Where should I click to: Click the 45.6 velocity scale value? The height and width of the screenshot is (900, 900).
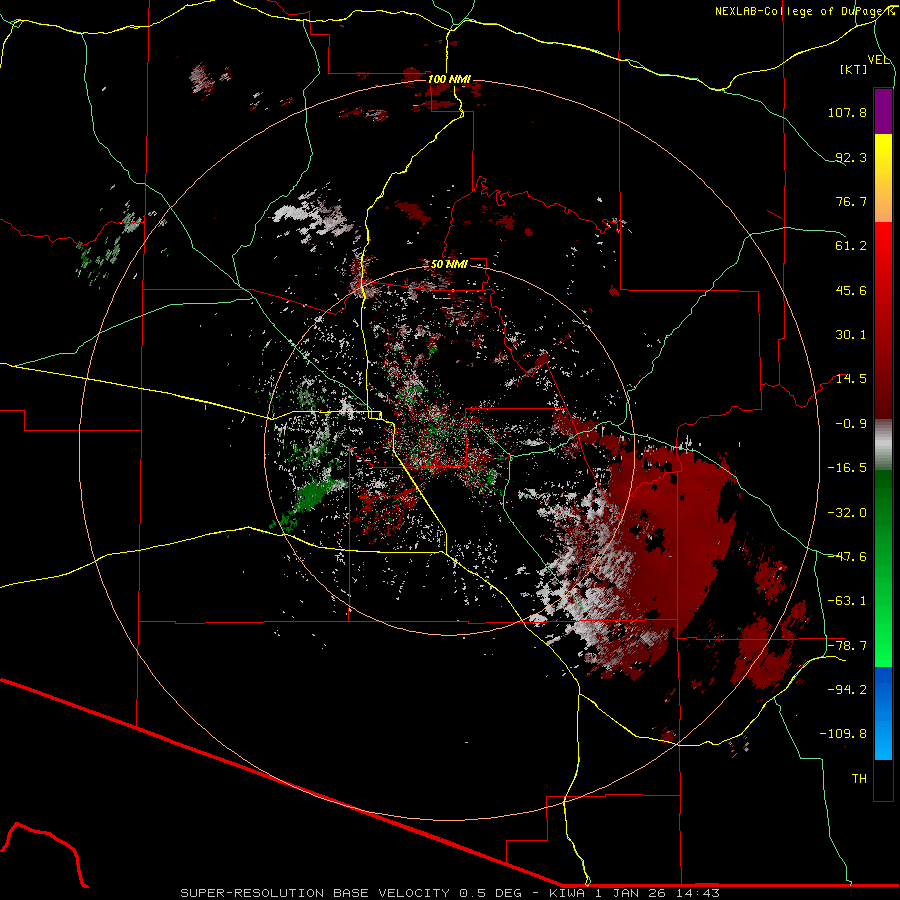coord(851,290)
